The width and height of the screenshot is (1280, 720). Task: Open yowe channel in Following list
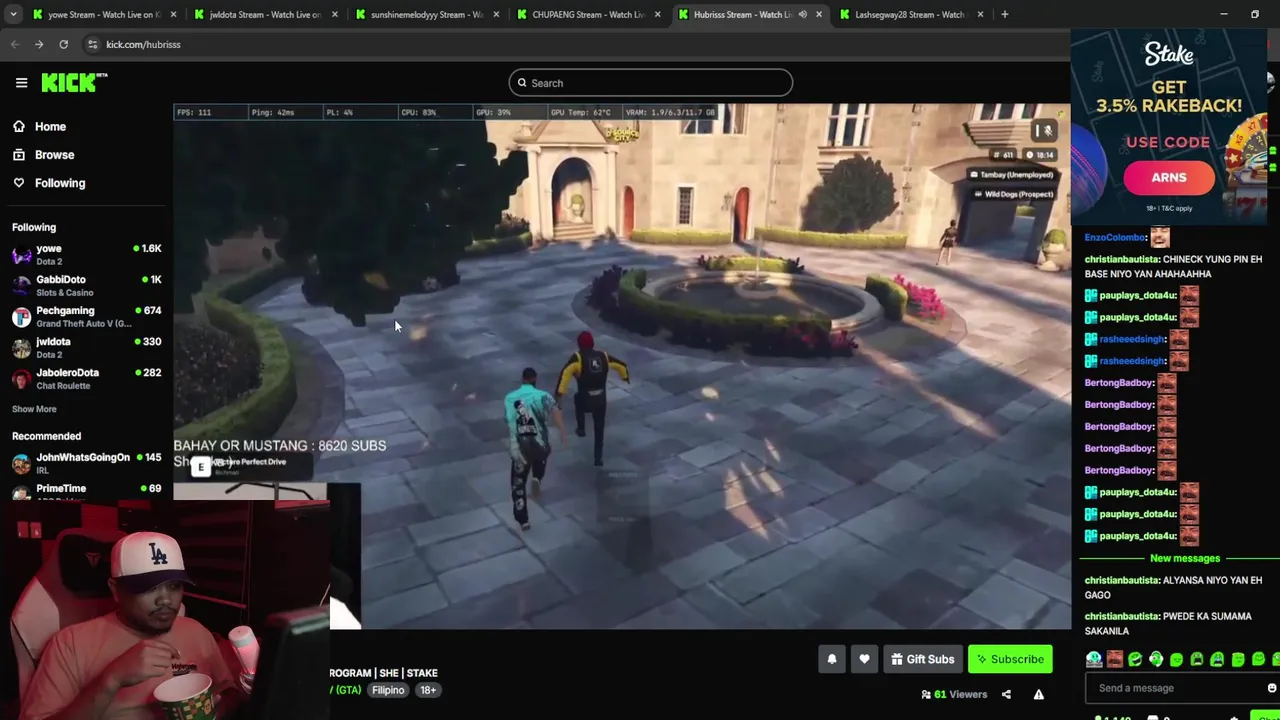coord(86,254)
